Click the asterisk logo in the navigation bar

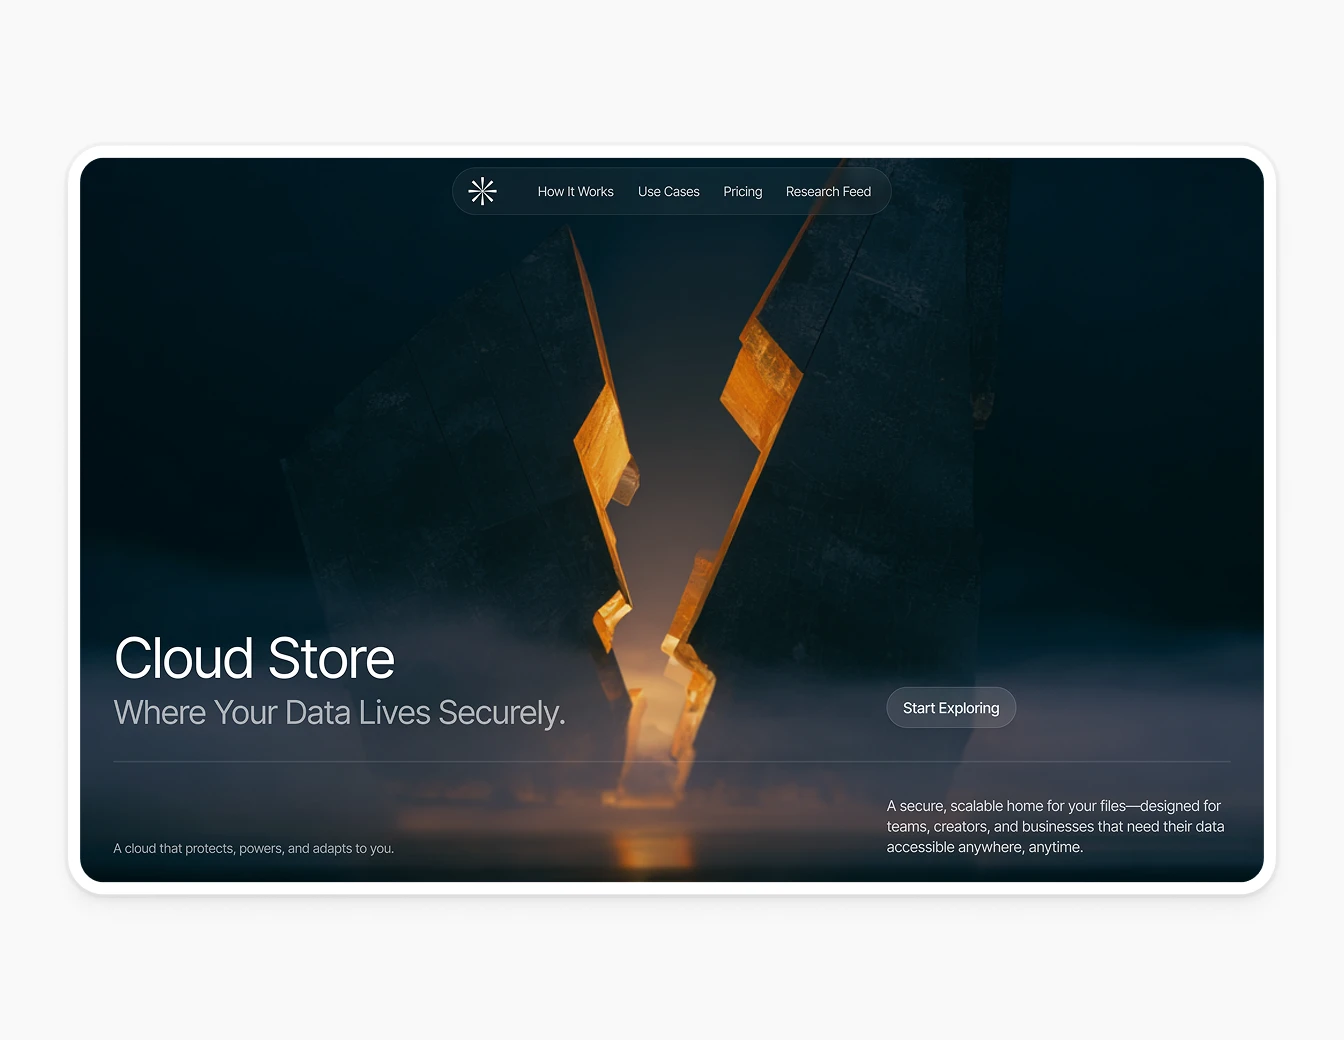coord(482,191)
